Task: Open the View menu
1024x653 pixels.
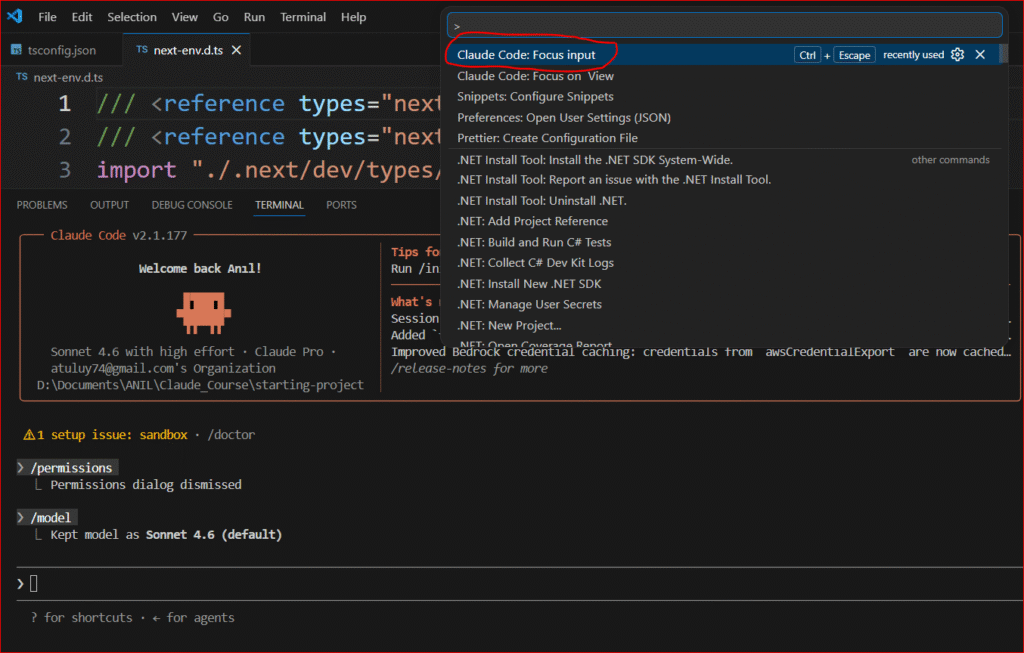Action: coord(185,17)
